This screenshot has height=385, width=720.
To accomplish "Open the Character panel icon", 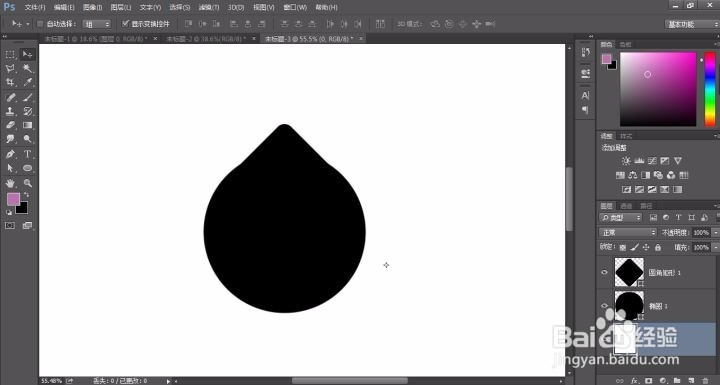I will (585, 96).
